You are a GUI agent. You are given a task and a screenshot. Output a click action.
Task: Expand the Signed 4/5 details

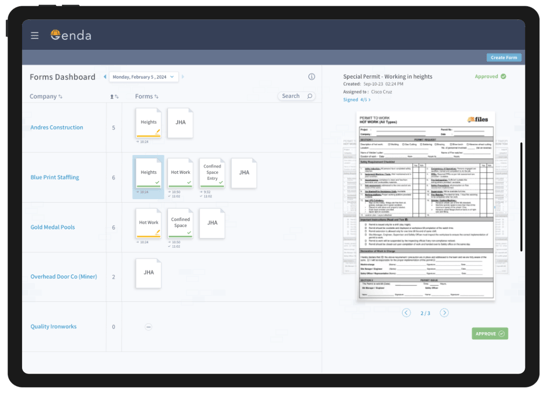(357, 100)
